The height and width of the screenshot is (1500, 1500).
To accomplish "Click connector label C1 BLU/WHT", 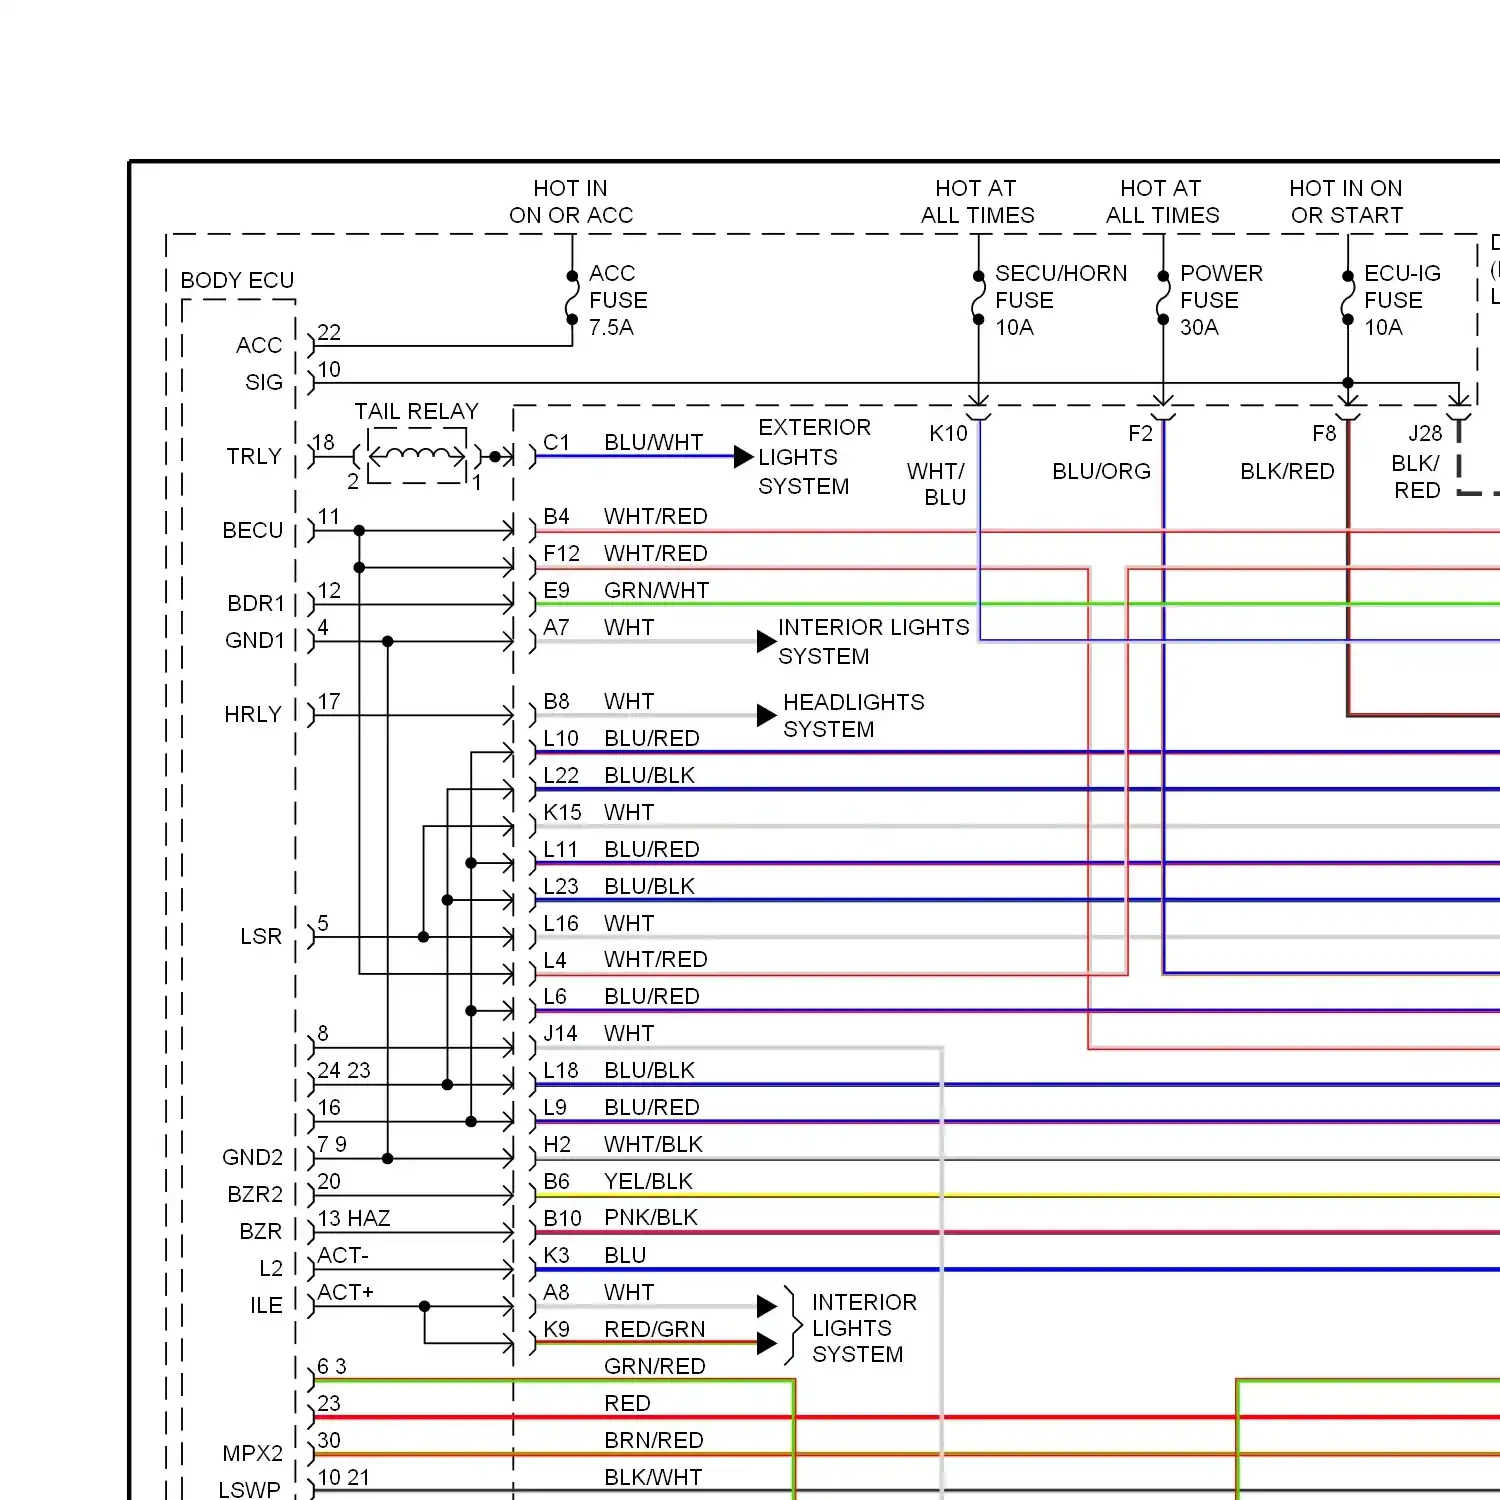I will pos(623,443).
